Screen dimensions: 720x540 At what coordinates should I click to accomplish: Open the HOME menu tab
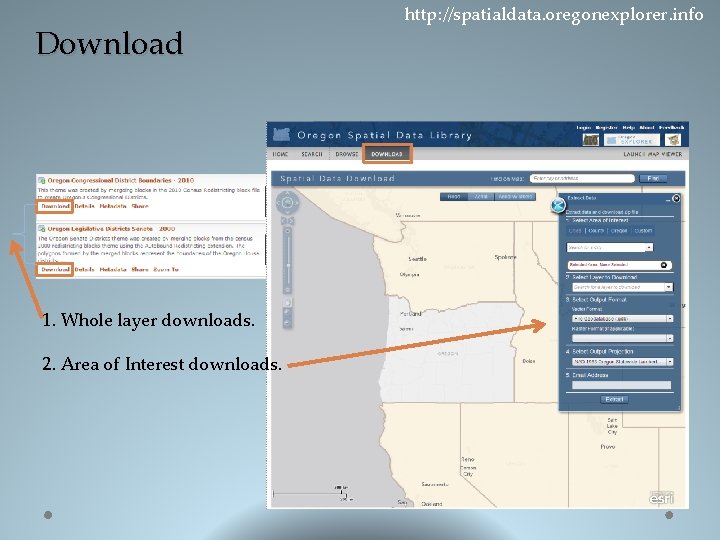pos(280,154)
